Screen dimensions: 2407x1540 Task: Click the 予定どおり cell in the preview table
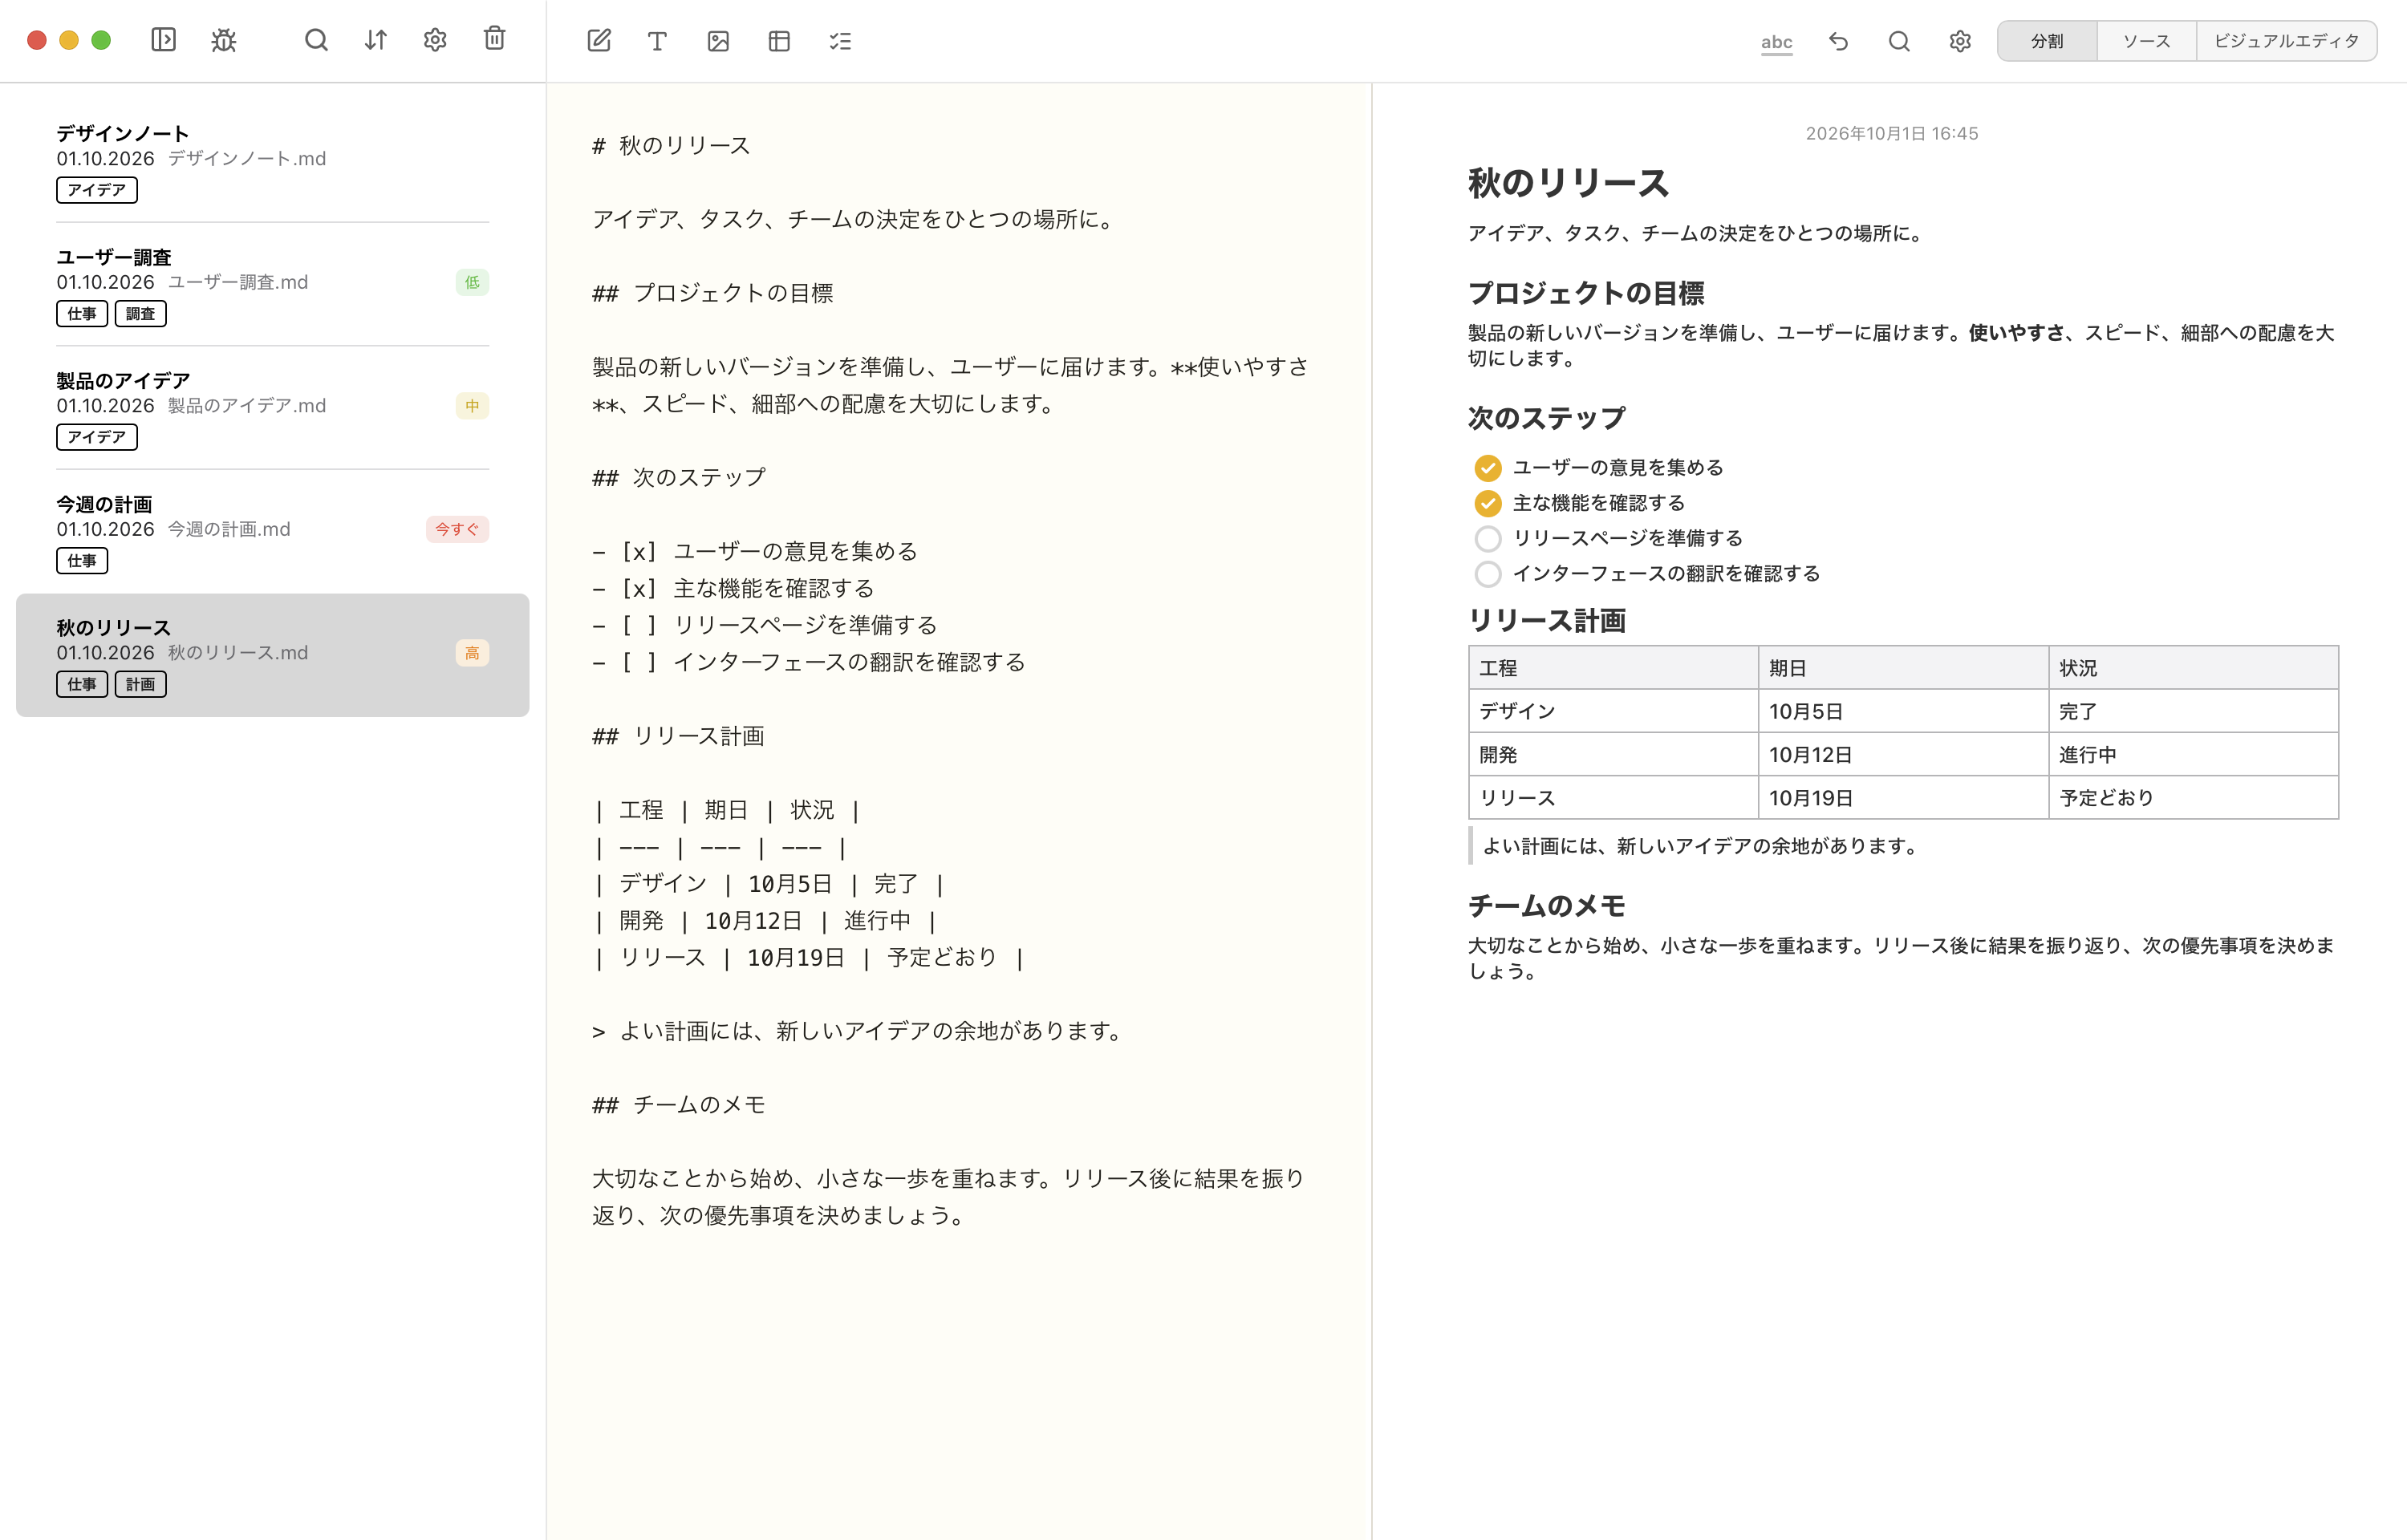pyautogui.click(x=2193, y=798)
